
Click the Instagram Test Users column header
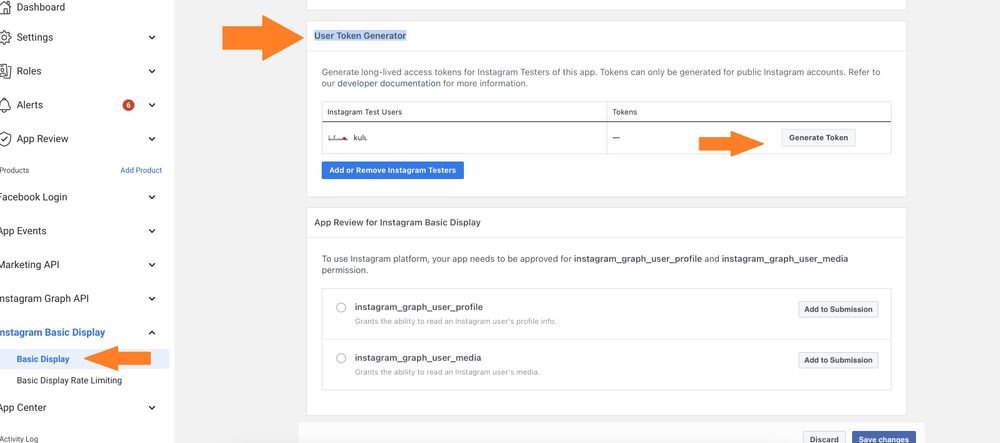(x=364, y=112)
